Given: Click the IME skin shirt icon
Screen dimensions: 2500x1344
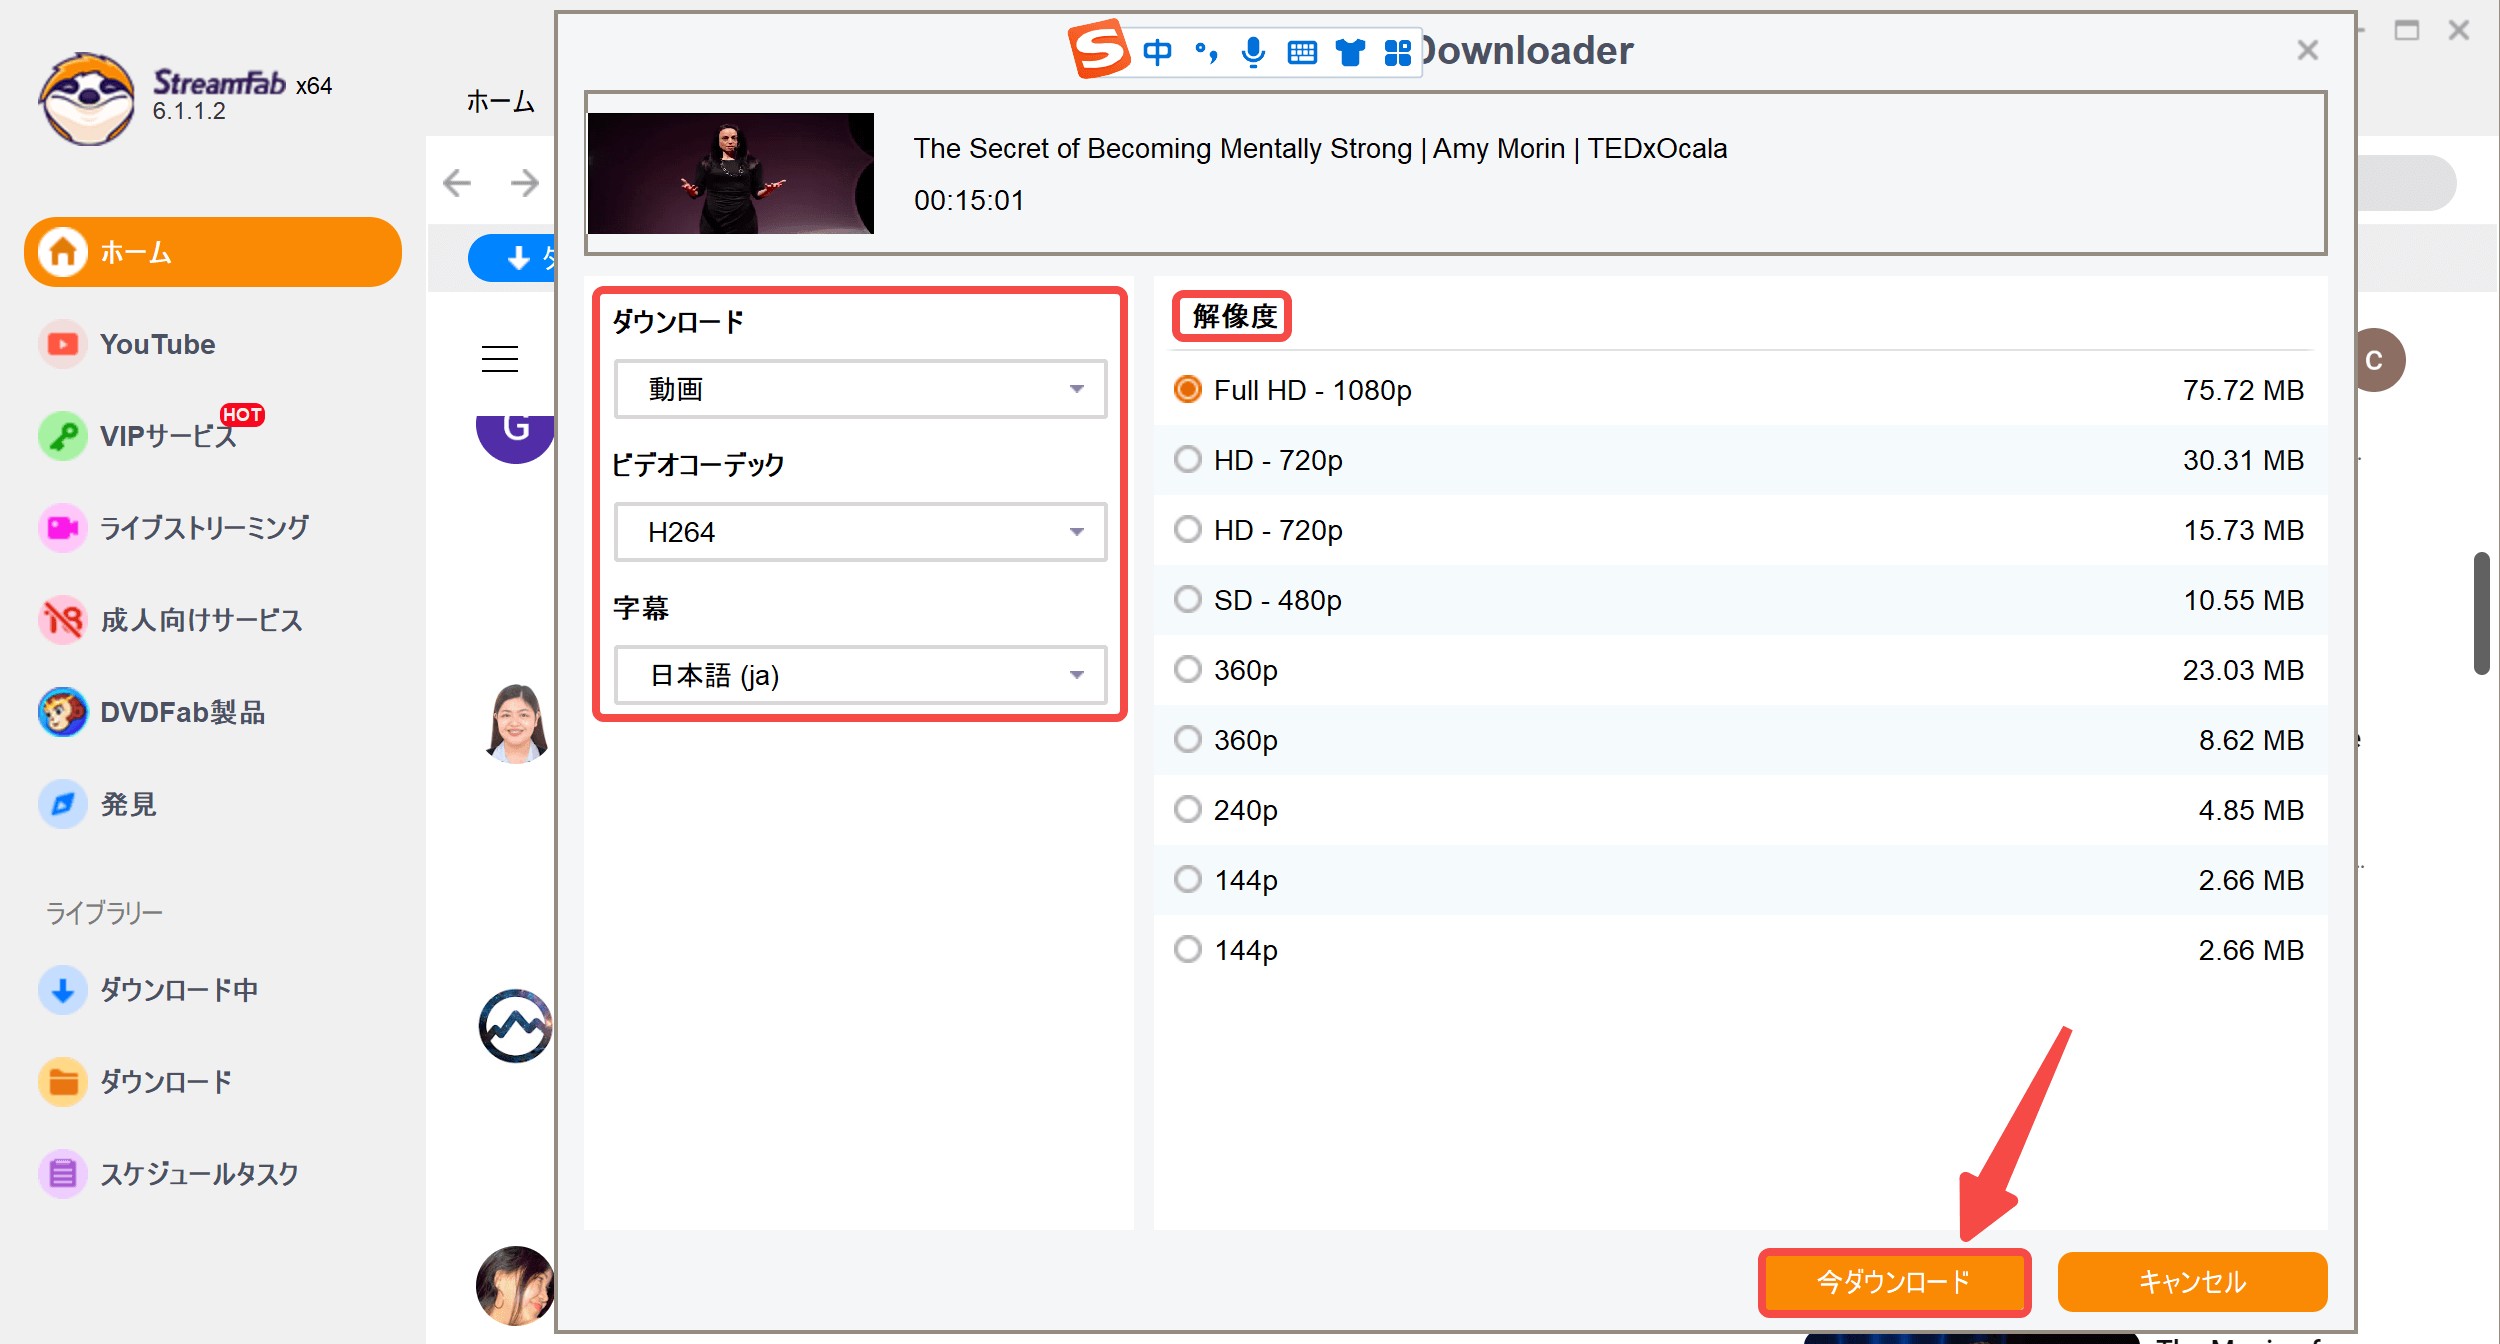Looking at the screenshot, I should pyautogui.click(x=1351, y=52).
